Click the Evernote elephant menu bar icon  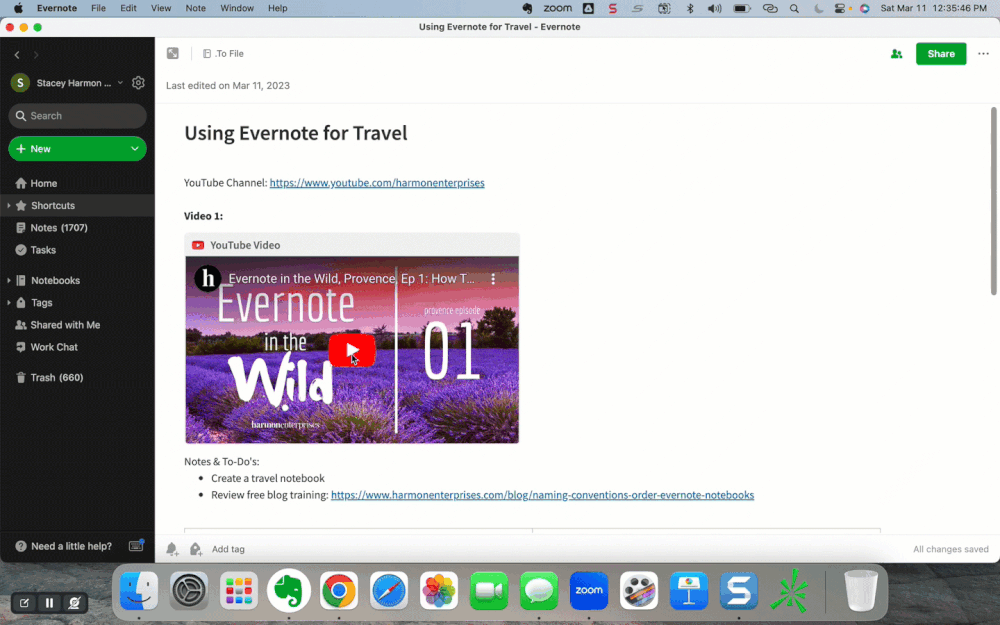(x=527, y=8)
